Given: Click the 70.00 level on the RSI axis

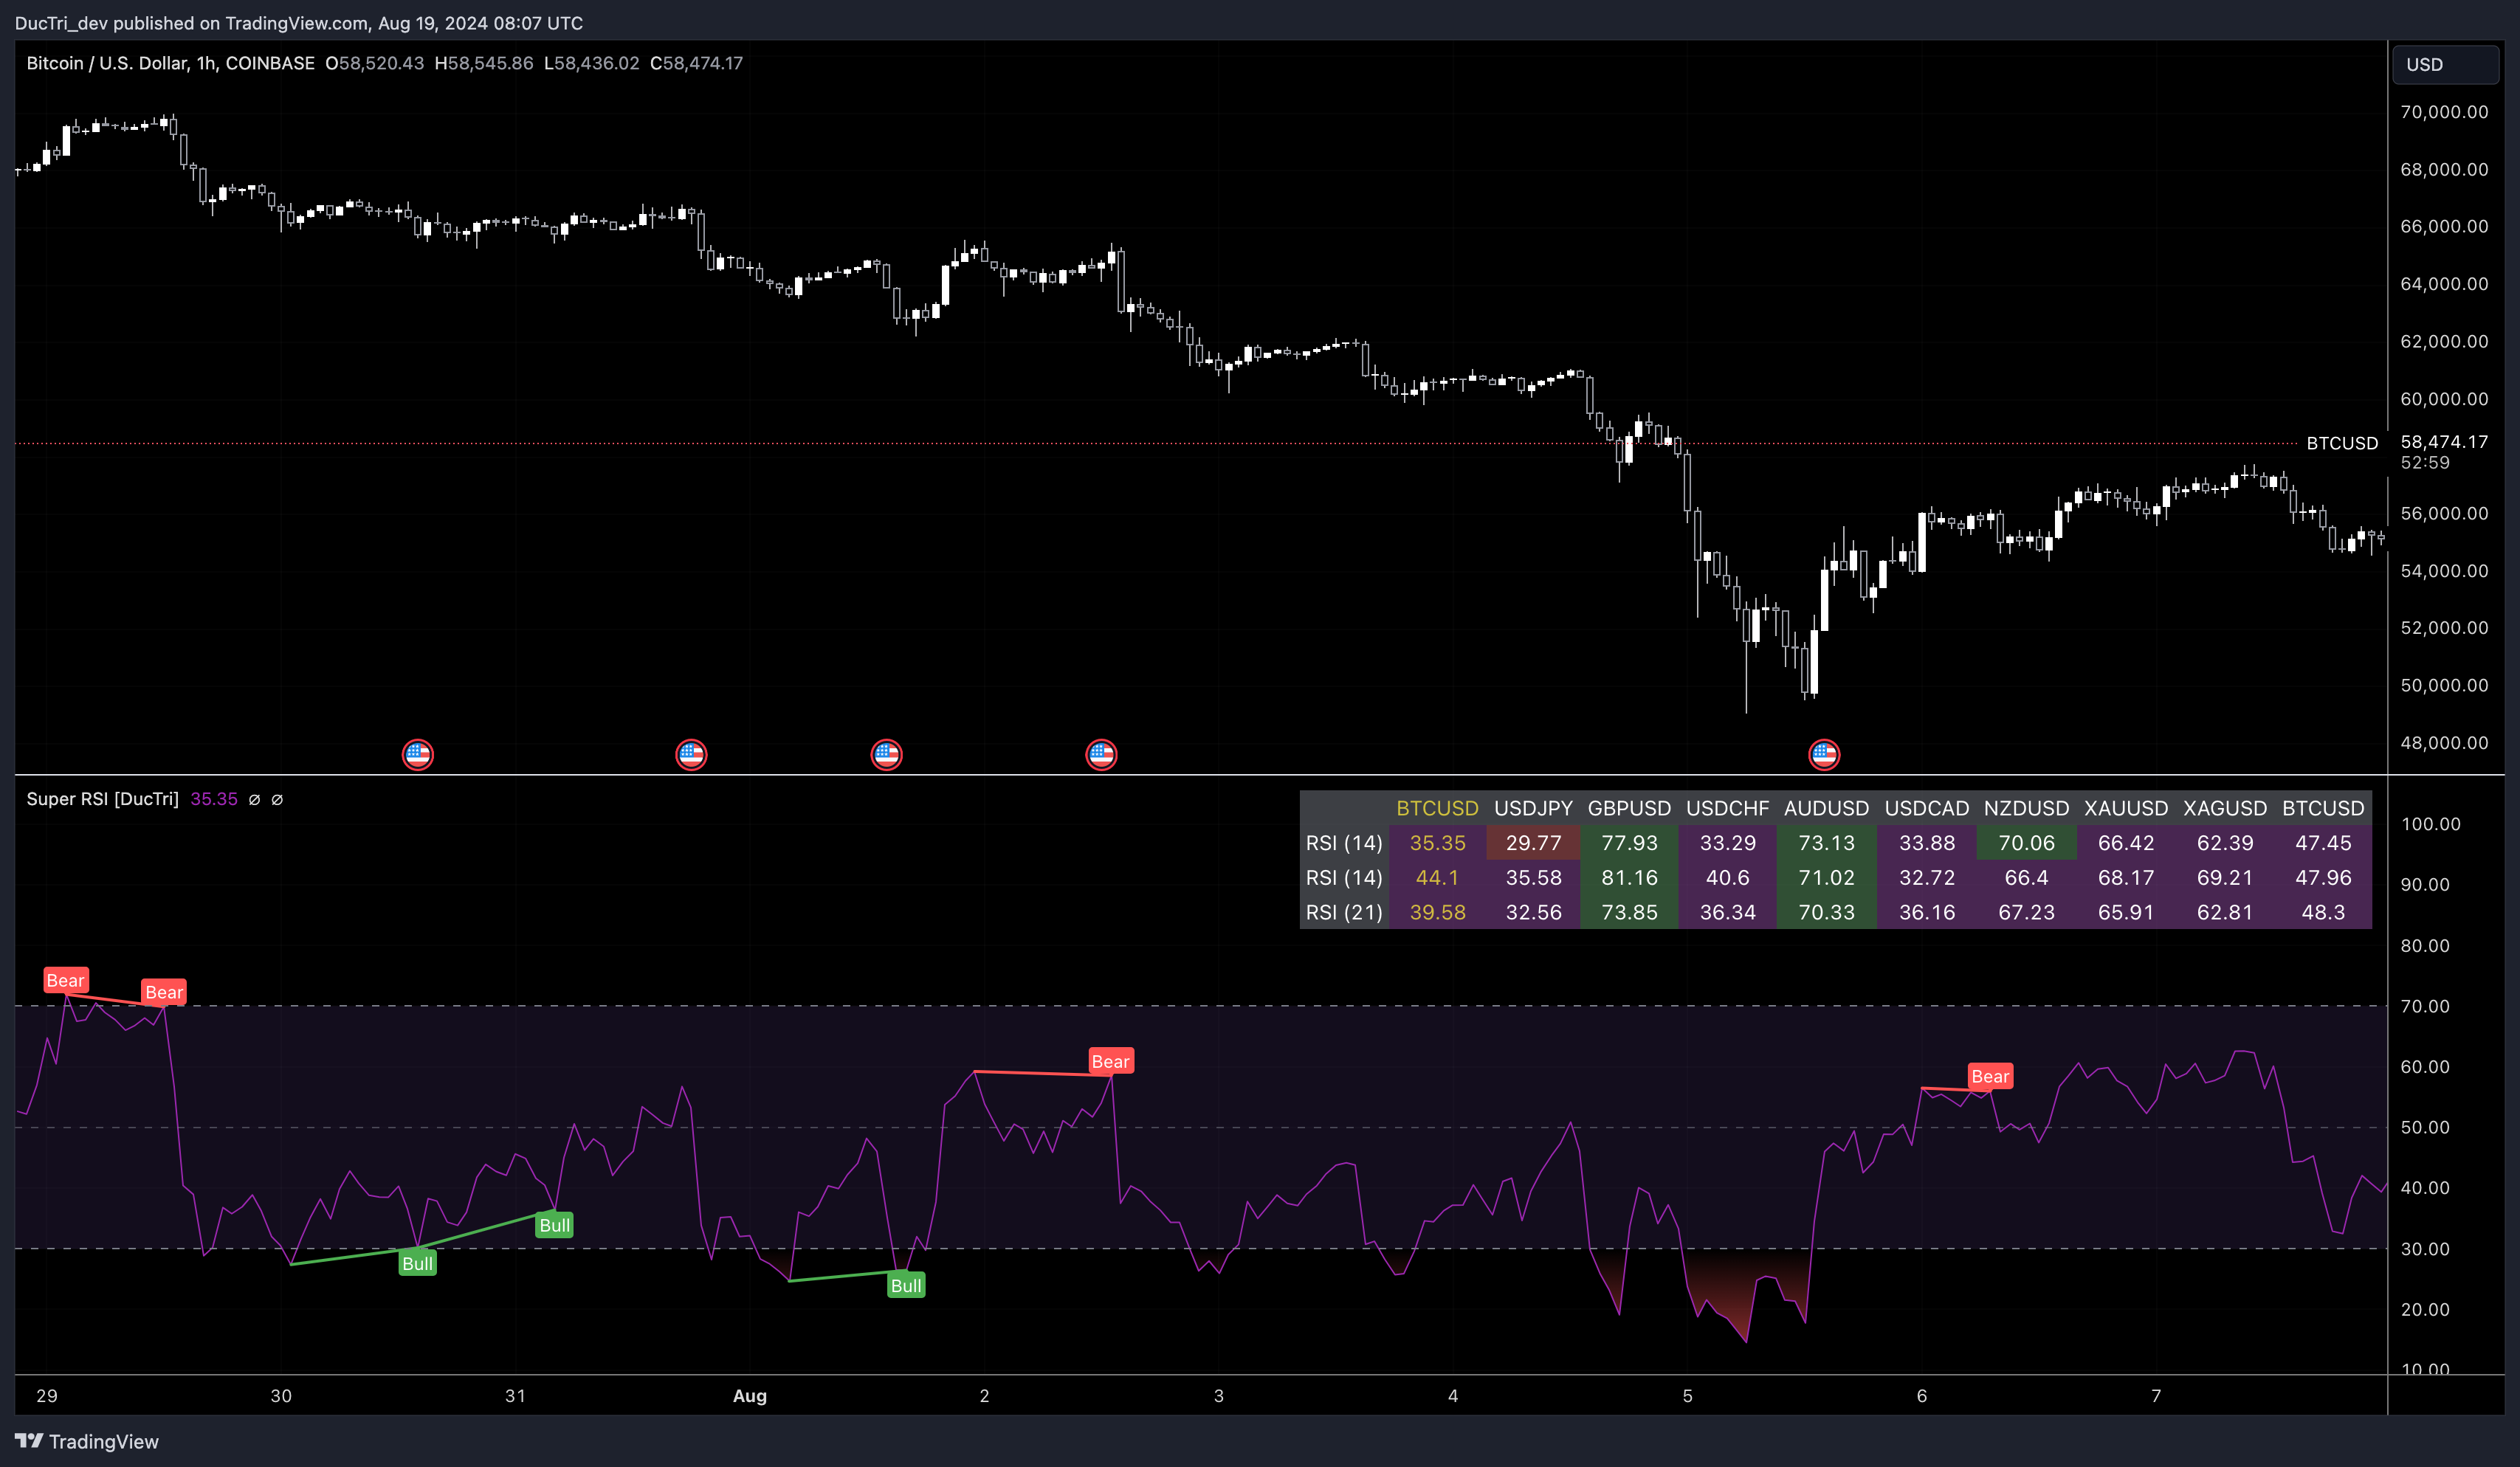Looking at the screenshot, I should [x=2425, y=1006].
